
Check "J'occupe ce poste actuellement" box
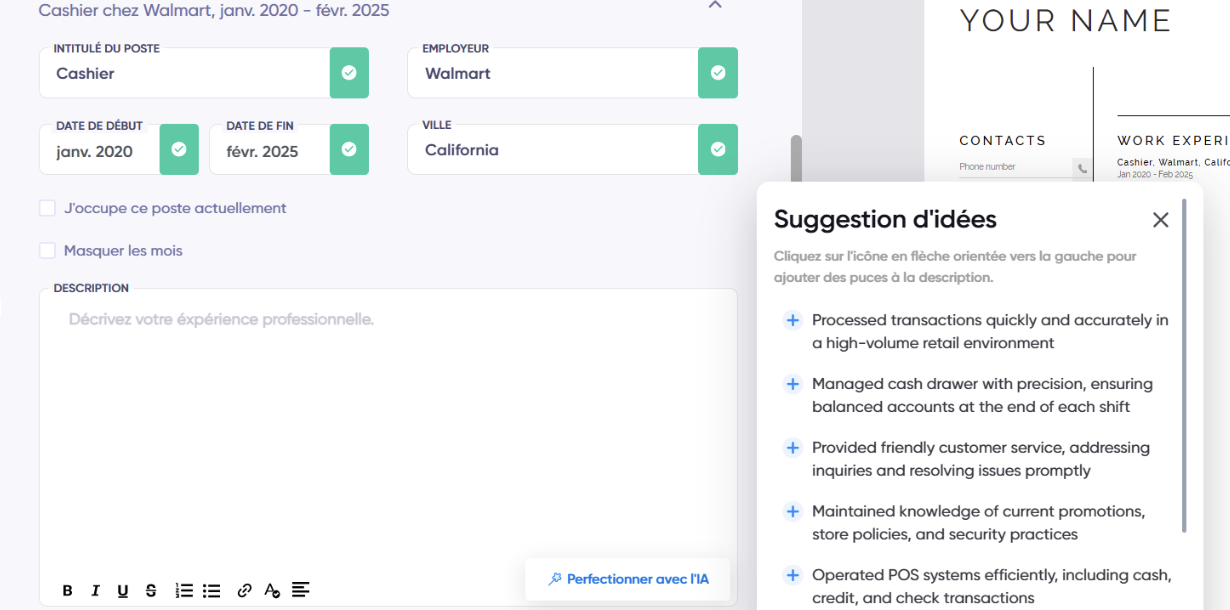pyautogui.click(x=47, y=208)
